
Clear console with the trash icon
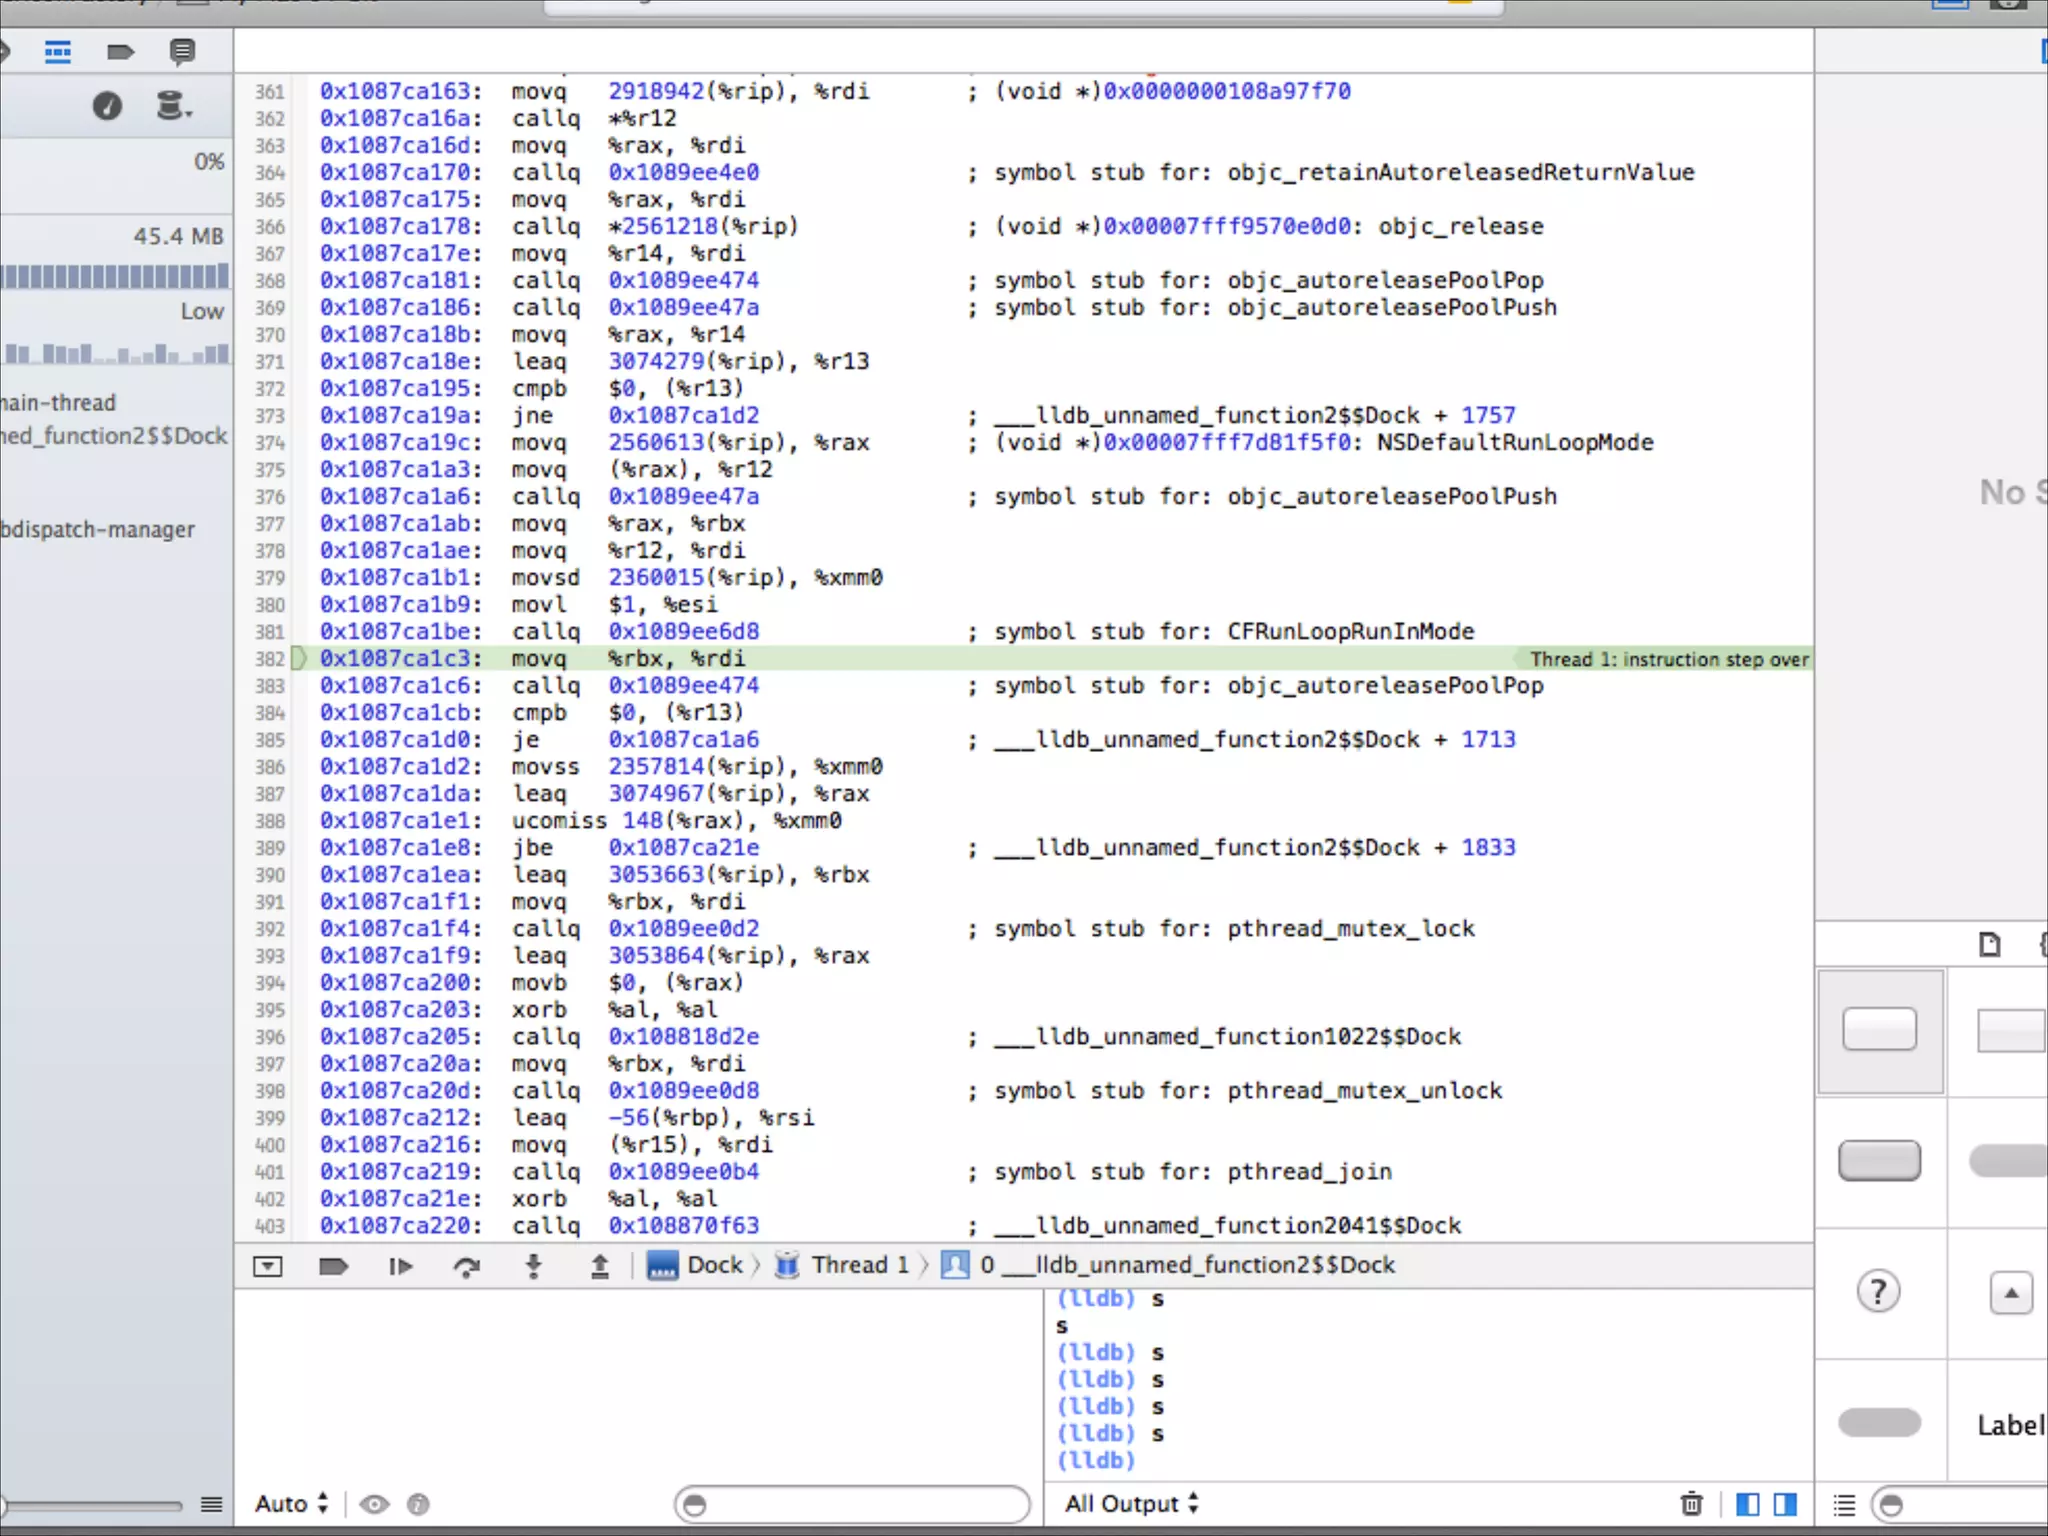coord(1691,1503)
